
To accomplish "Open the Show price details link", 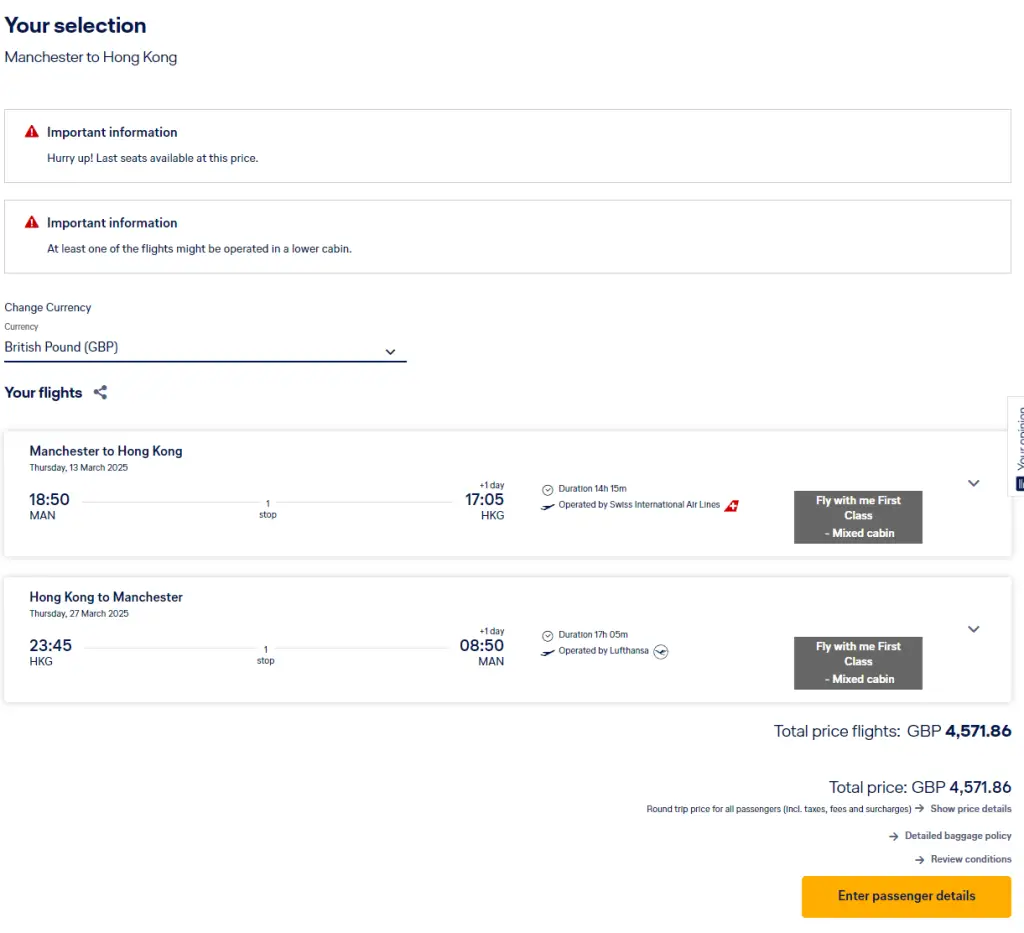I will click(x=970, y=809).
